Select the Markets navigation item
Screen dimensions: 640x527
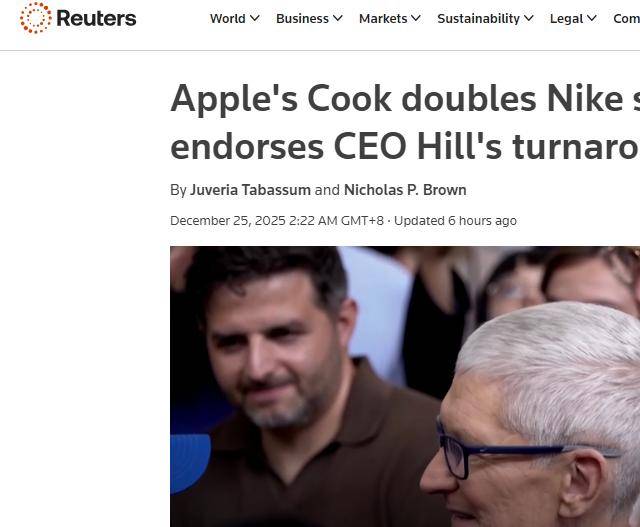pos(383,19)
